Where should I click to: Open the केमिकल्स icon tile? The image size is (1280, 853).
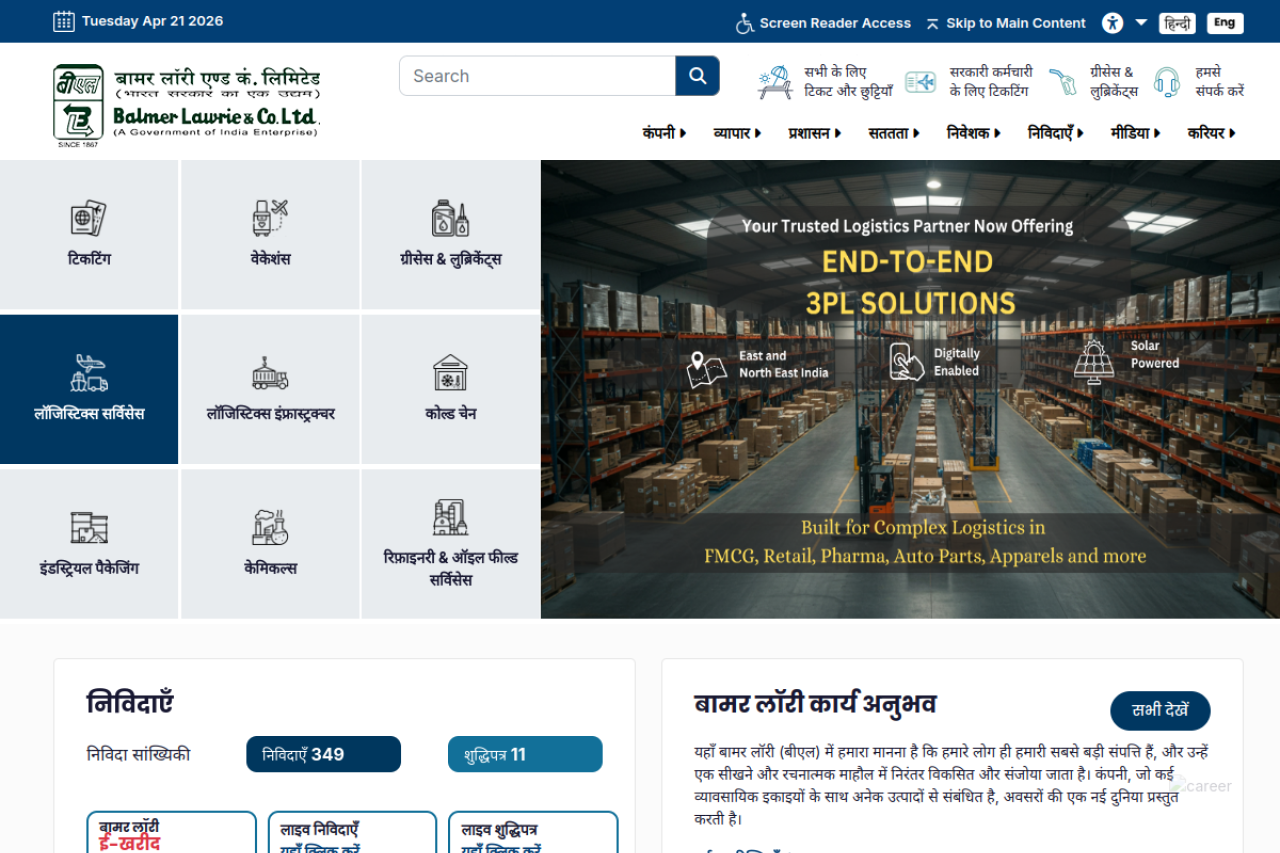(x=270, y=545)
